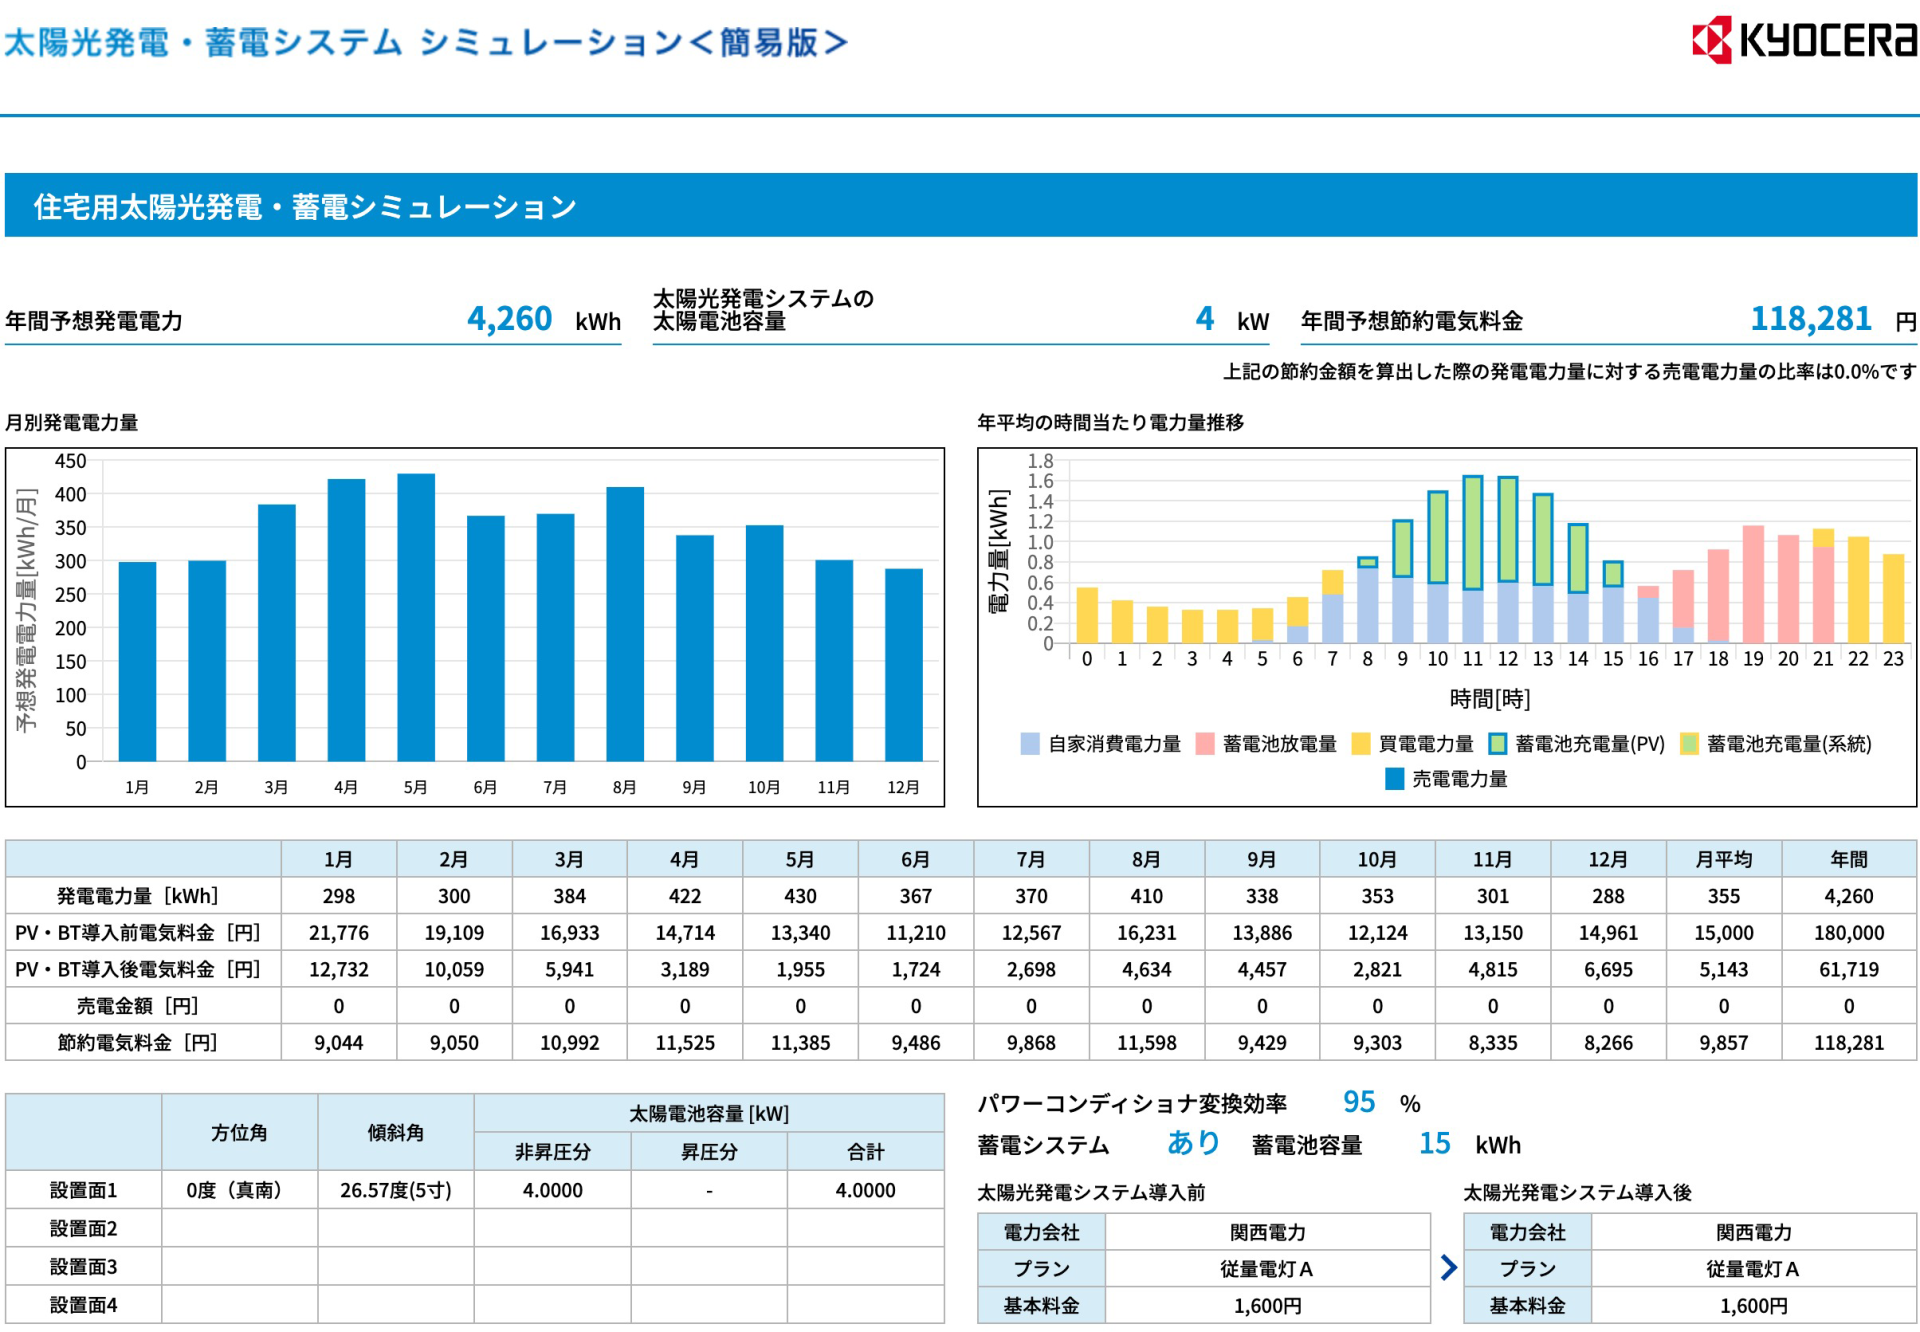The height and width of the screenshot is (1332, 1920).
Task: Click the hour 0 bar in hourly chart
Action: (x=1087, y=615)
